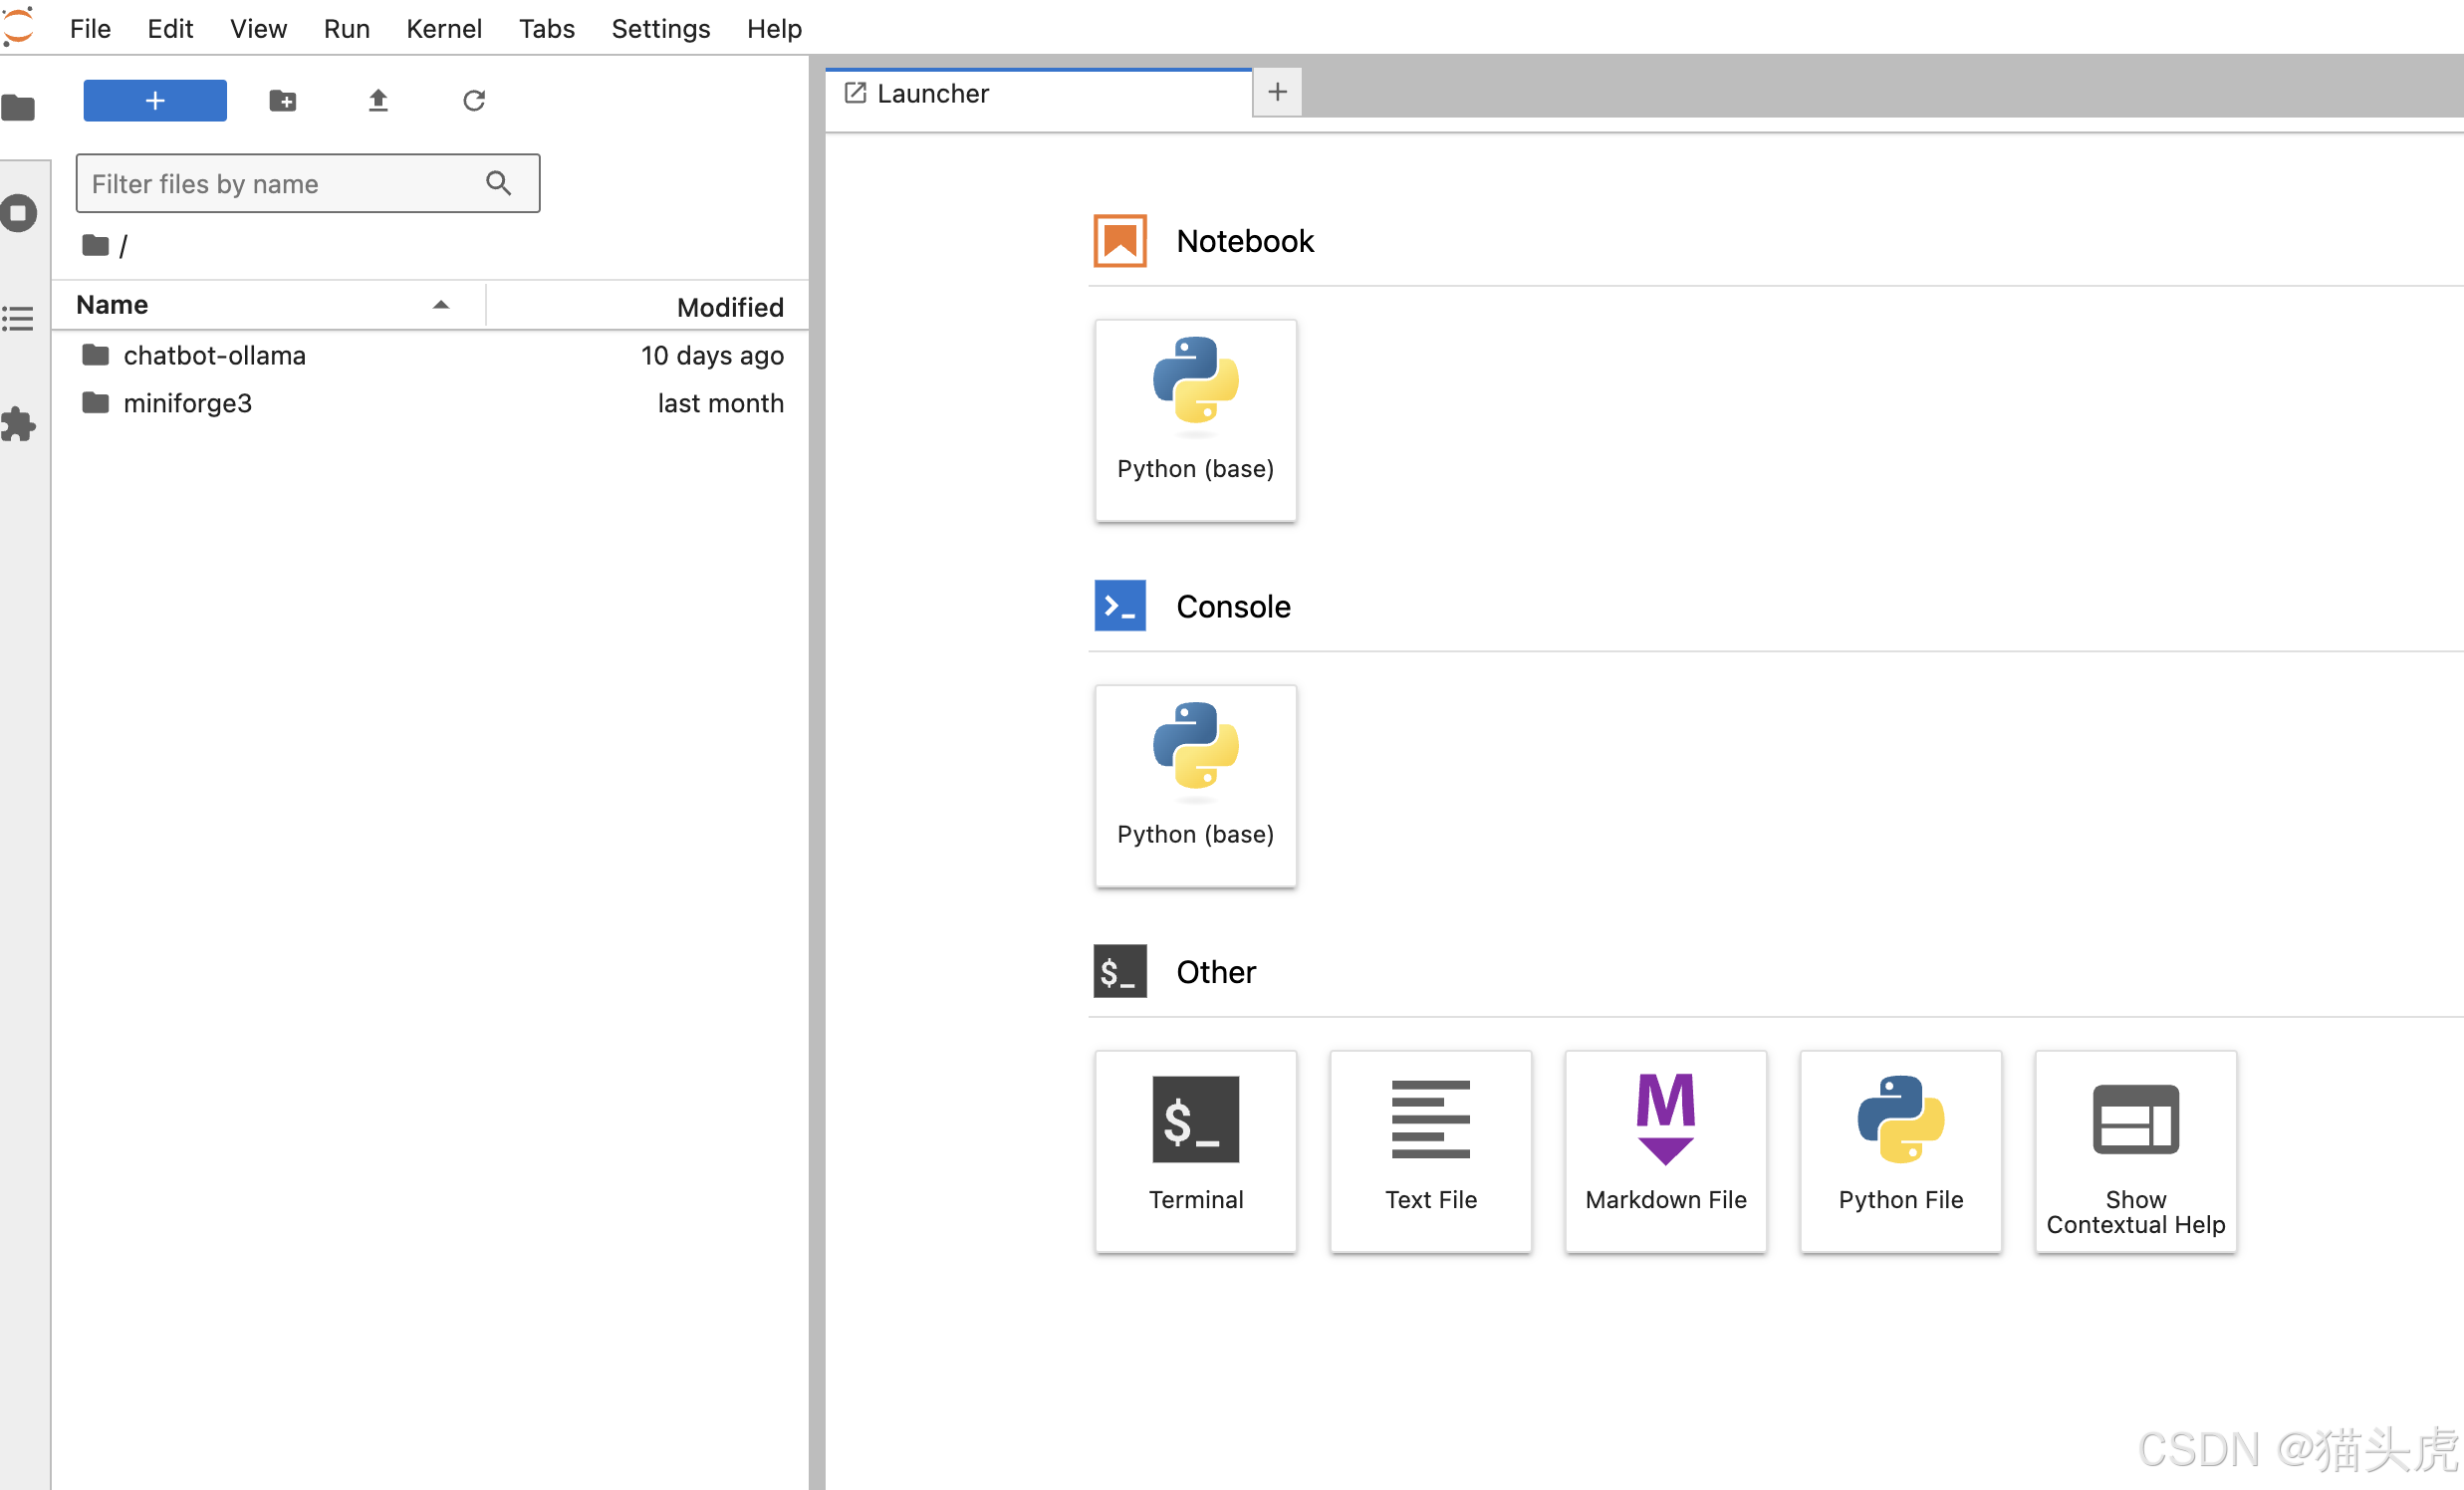Open Show Contextual Help
This screenshot has height=1490, width=2464.
[2135, 1150]
